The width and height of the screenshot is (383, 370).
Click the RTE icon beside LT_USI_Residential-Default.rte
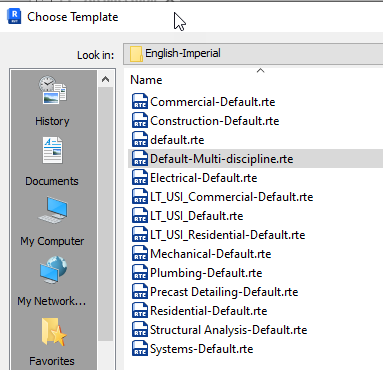click(x=140, y=235)
